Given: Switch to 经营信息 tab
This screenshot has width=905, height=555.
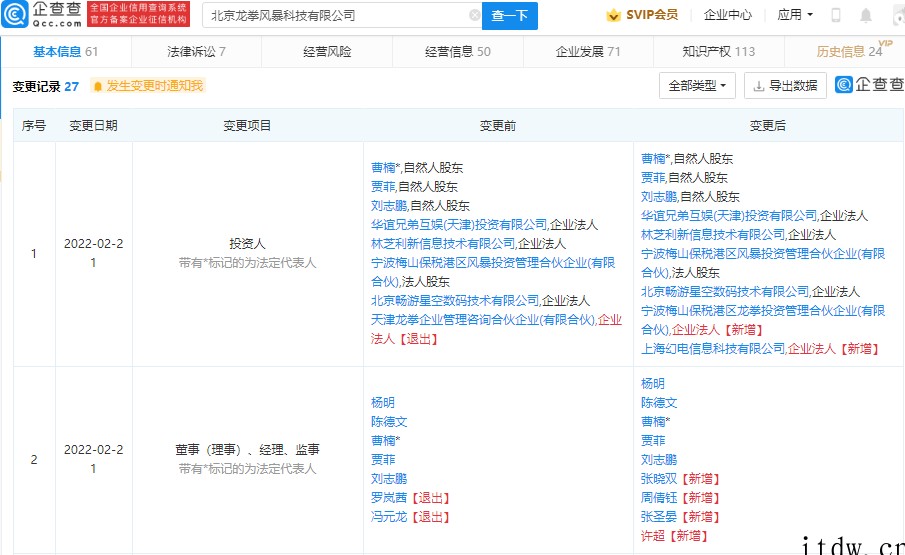Looking at the screenshot, I should pos(458,52).
